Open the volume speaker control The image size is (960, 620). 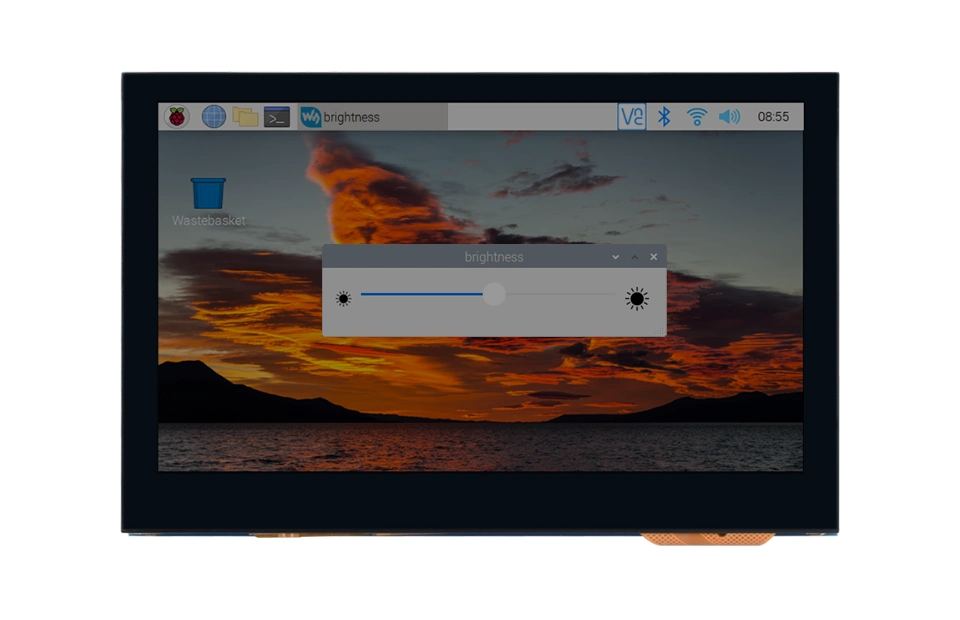point(730,117)
